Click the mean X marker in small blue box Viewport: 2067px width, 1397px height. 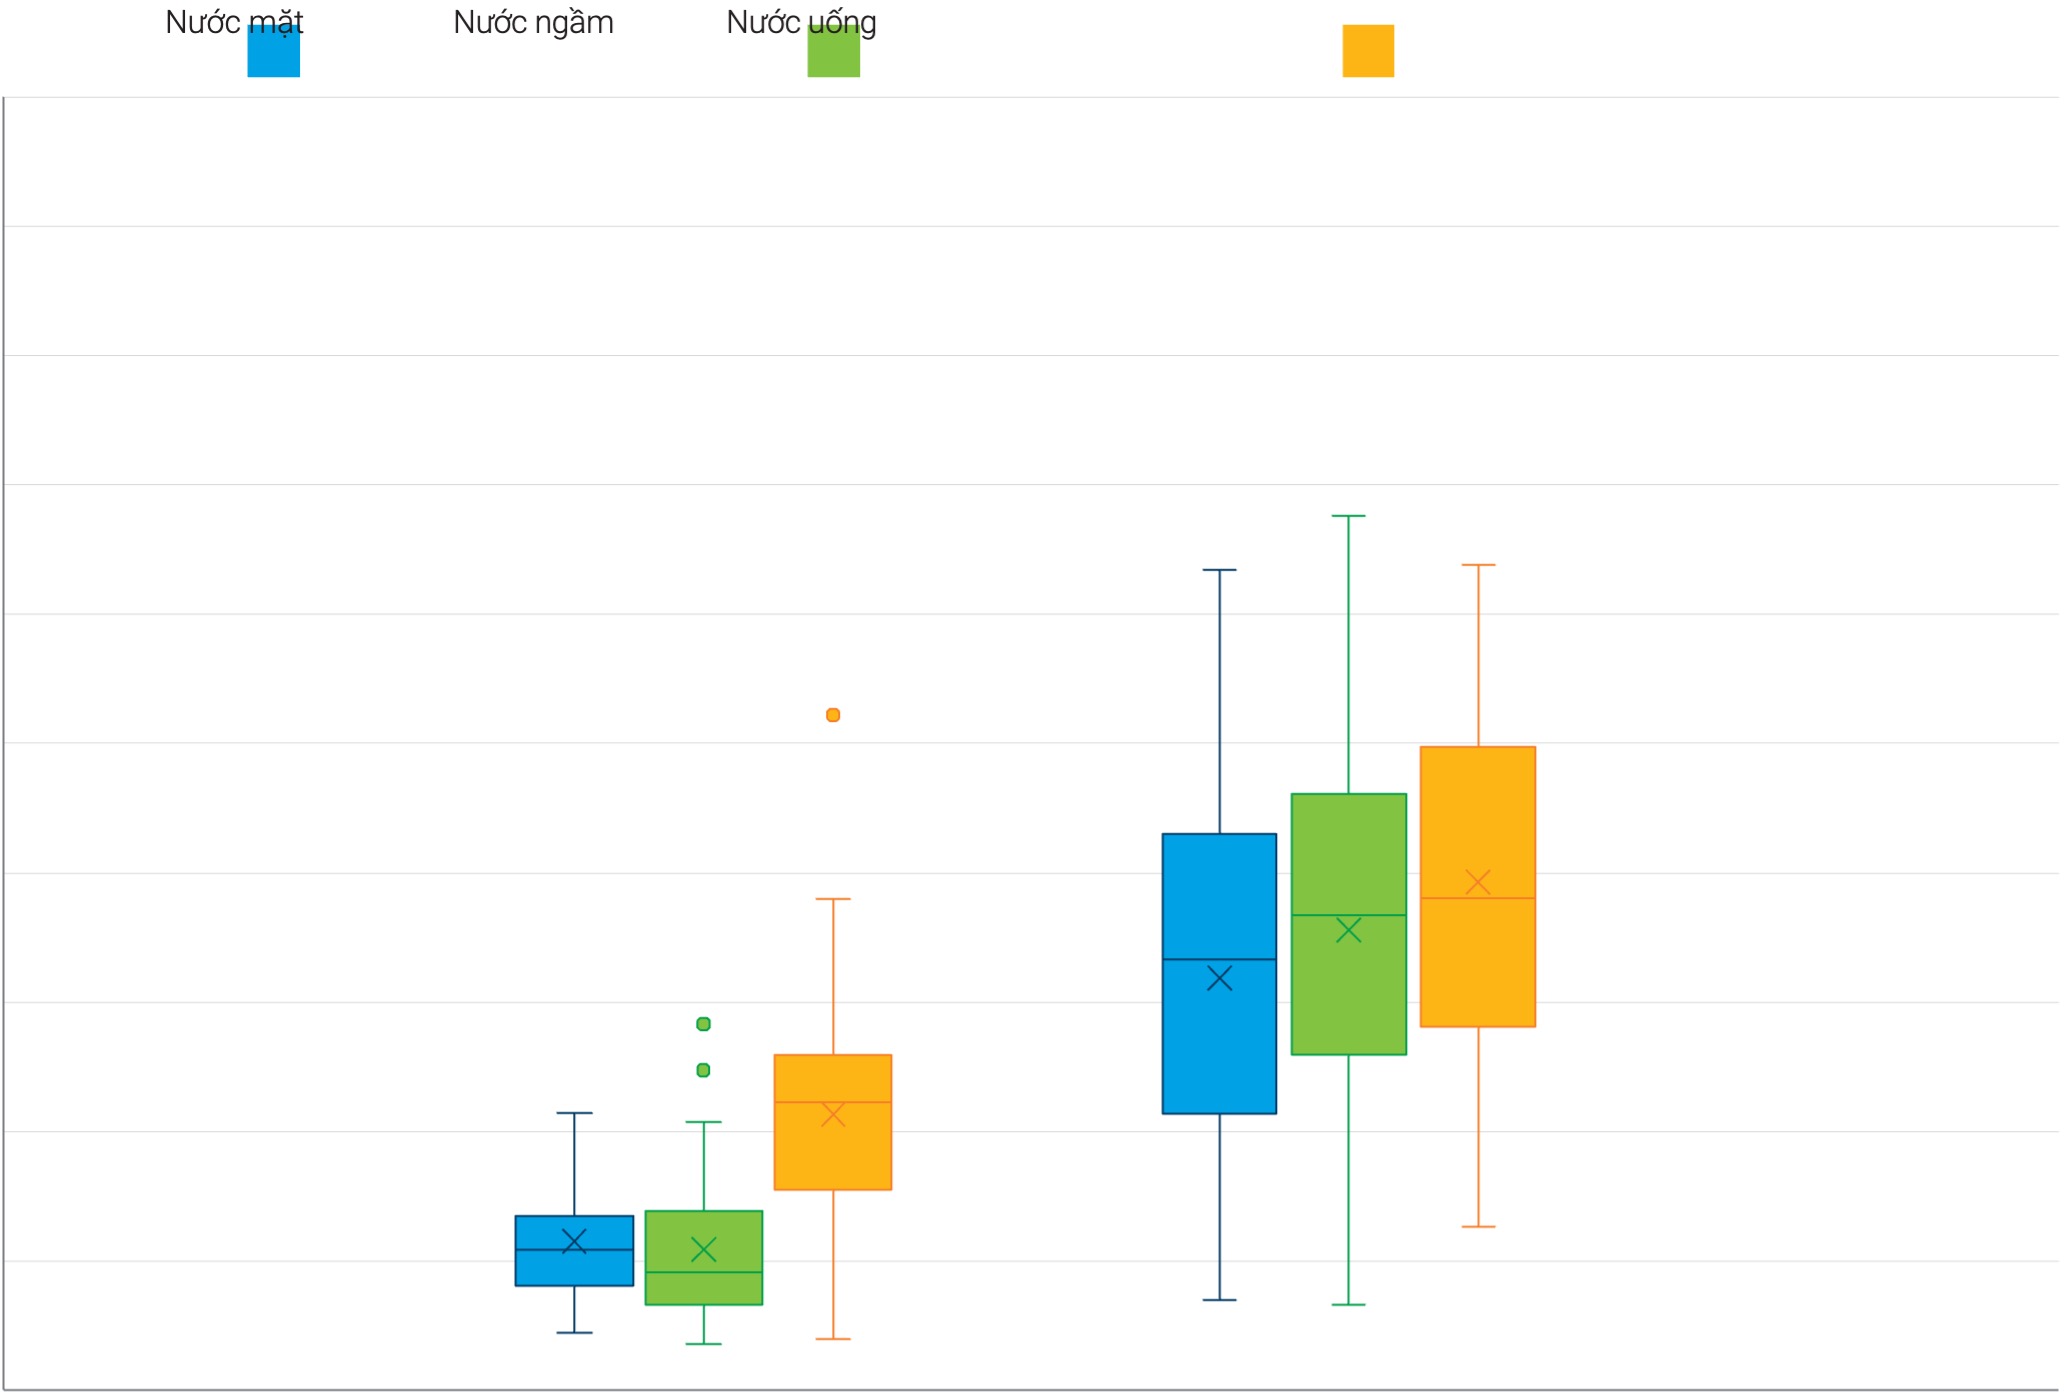[x=574, y=1241]
